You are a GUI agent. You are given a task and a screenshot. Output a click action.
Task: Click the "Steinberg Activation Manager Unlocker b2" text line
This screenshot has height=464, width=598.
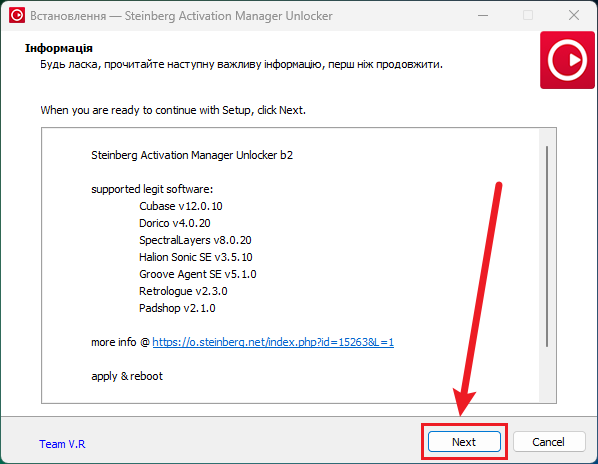(x=192, y=155)
